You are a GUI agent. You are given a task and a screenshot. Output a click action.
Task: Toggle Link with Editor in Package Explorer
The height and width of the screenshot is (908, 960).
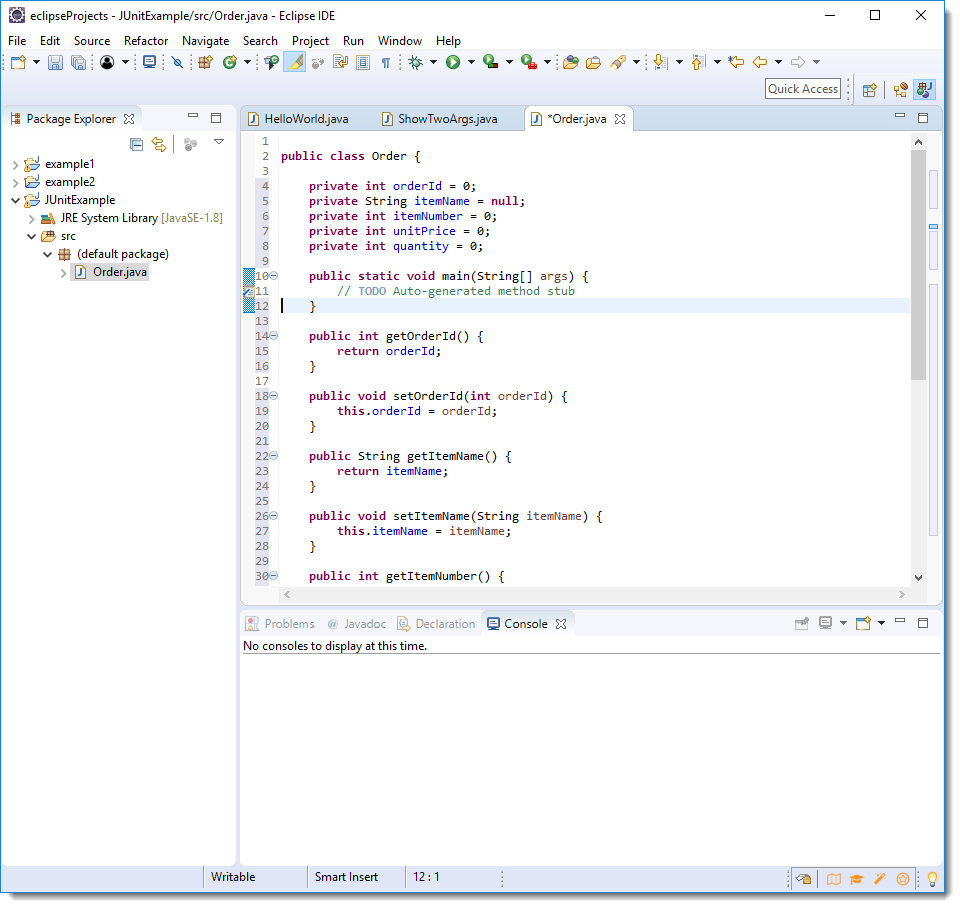pyautogui.click(x=159, y=144)
